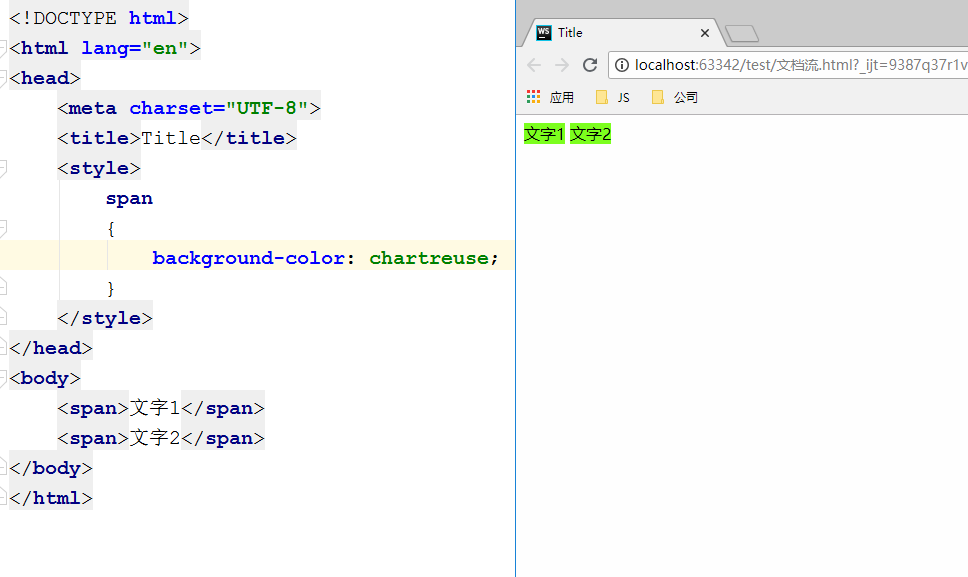Close the Title browser tab
This screenshot has height=577, width=968.
tap(704, 33)
